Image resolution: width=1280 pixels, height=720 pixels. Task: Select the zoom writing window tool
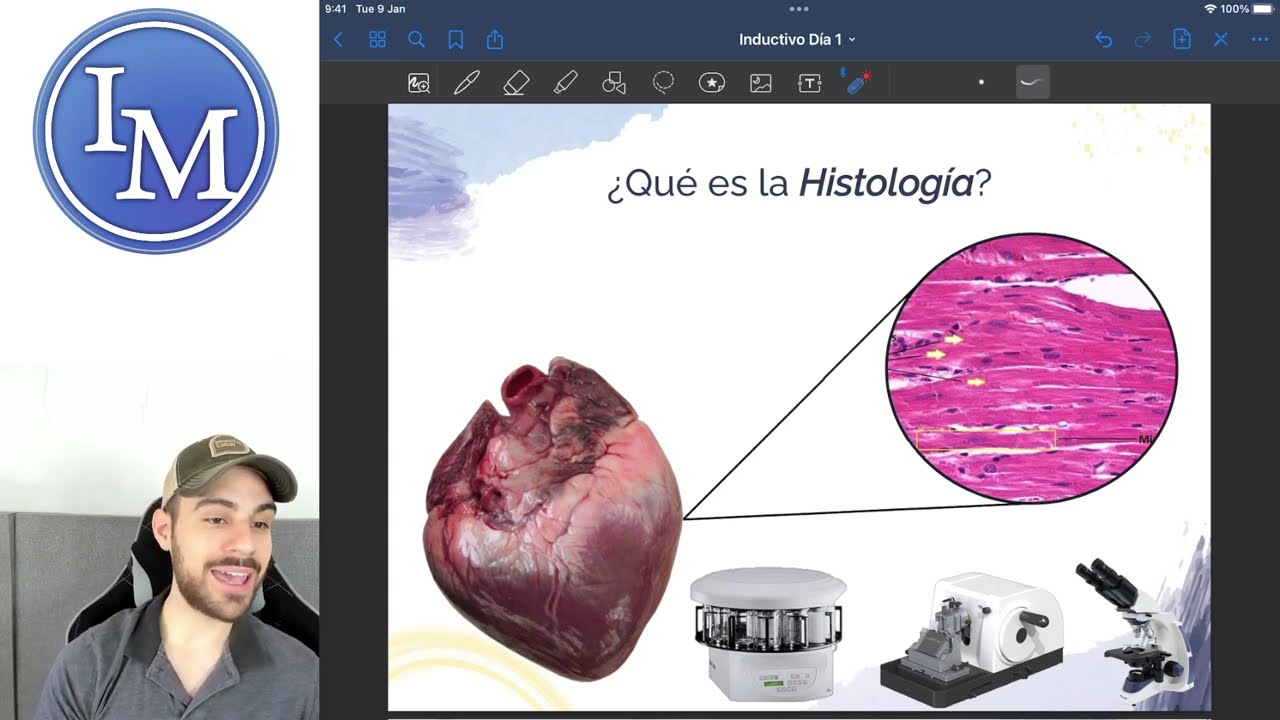click(419, 84)
